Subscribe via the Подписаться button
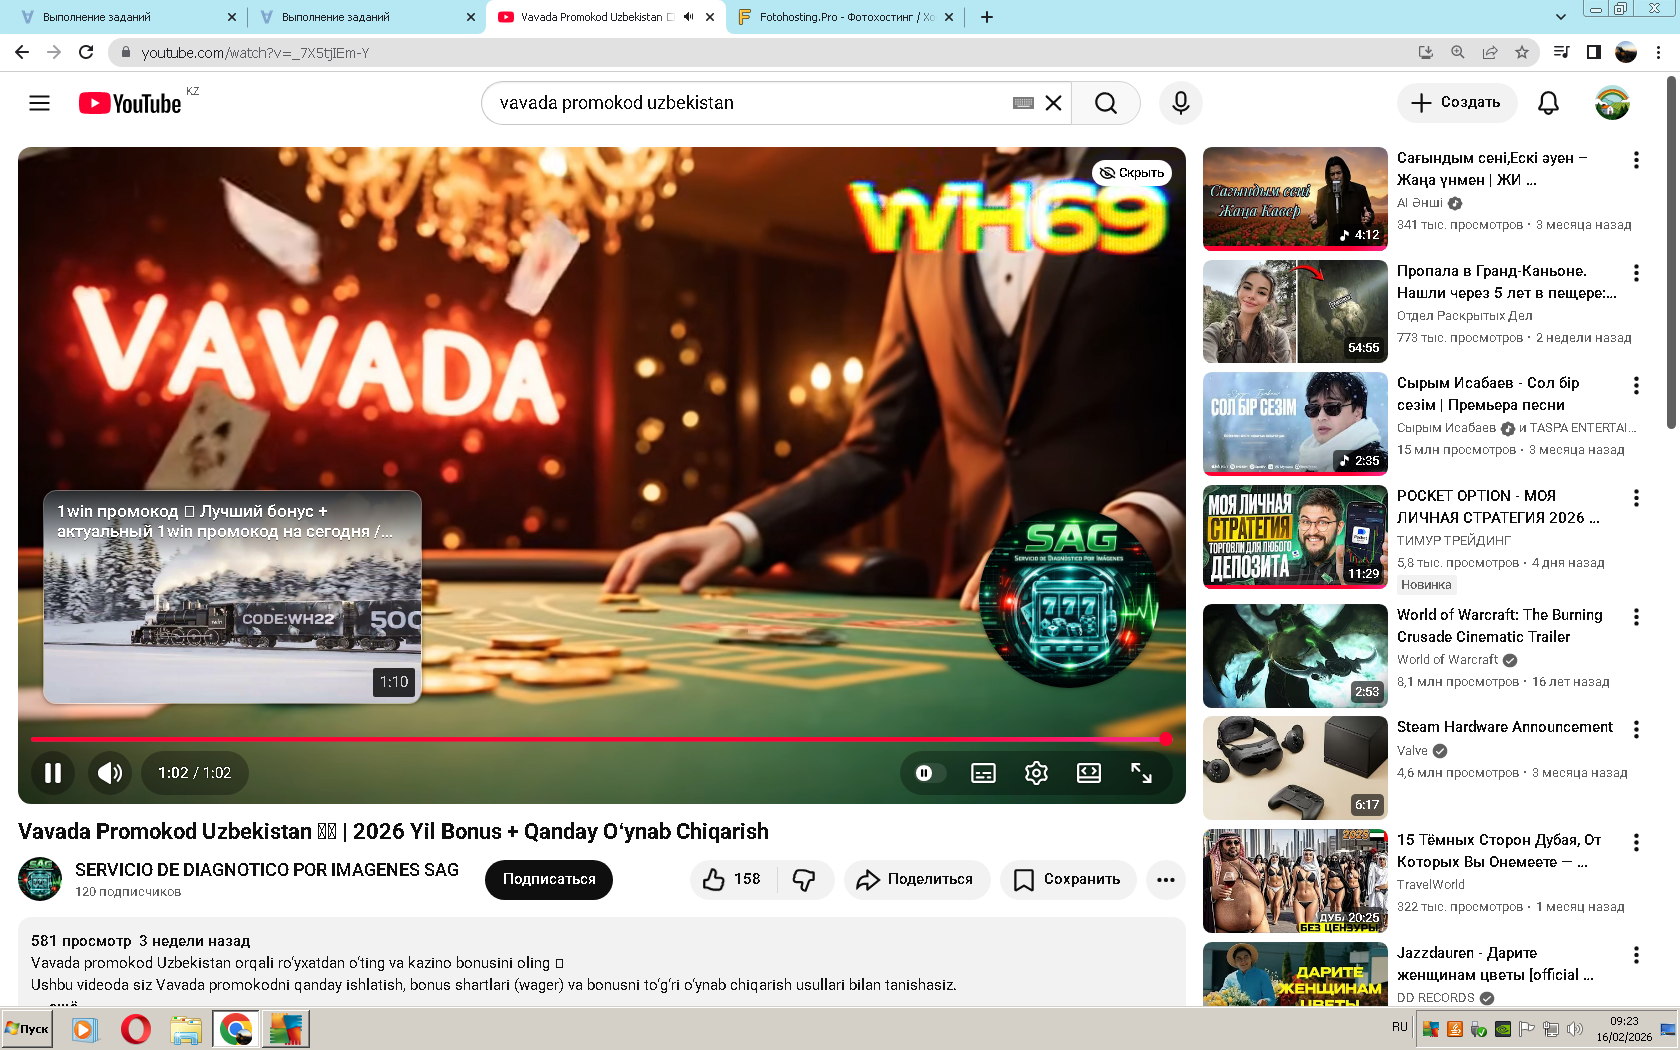1680x1050 pixels. click(549, 879)
